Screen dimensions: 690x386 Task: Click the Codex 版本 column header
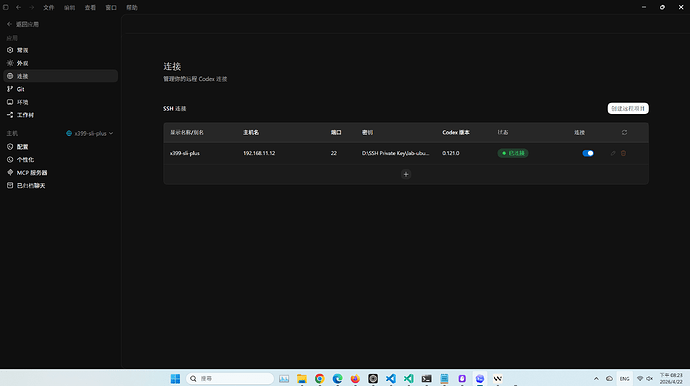click(456, 132)
